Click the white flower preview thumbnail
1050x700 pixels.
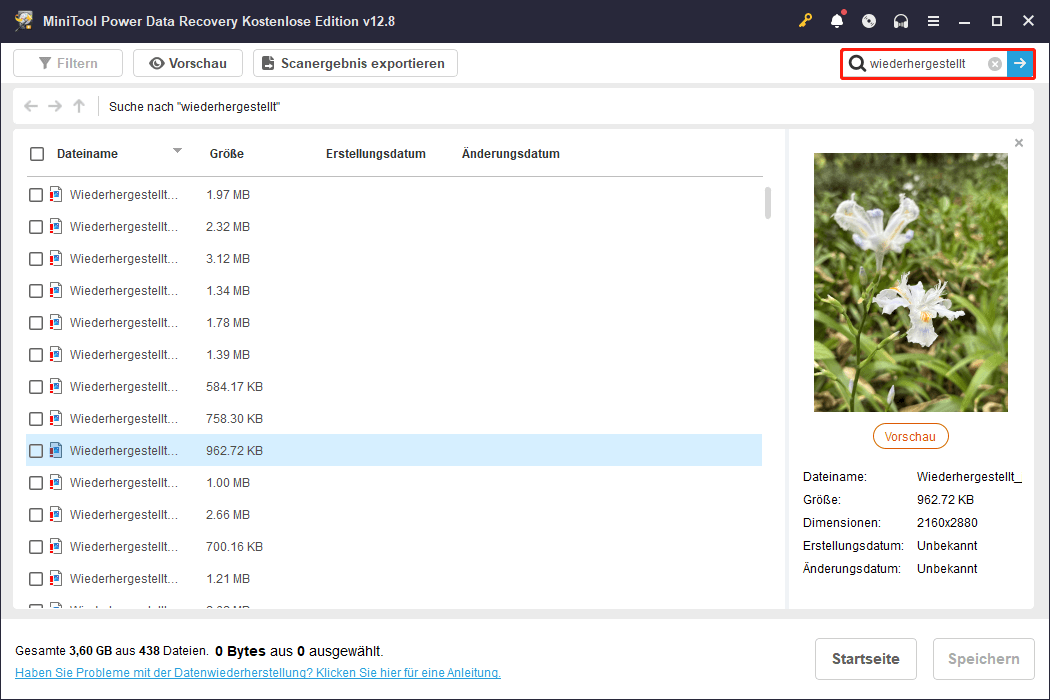(x=910, y=281)
